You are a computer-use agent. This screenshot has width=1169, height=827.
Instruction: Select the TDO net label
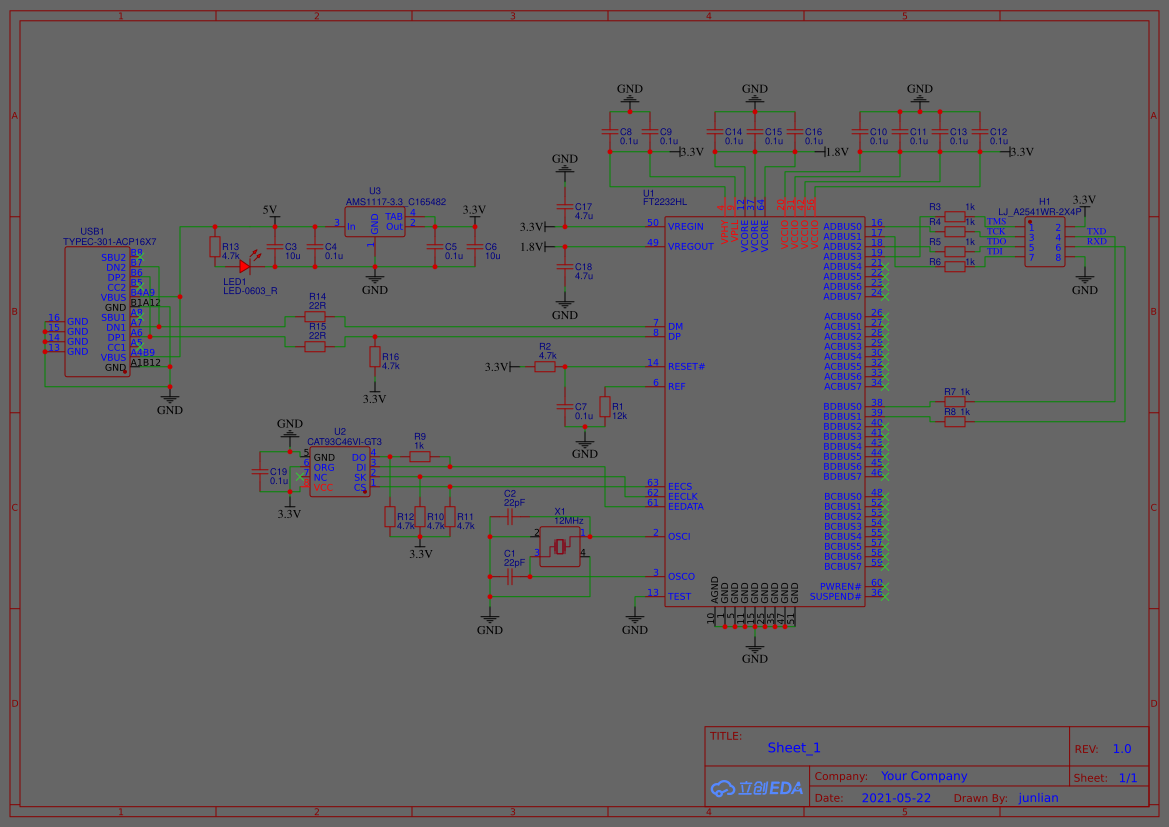click(996, 242)
